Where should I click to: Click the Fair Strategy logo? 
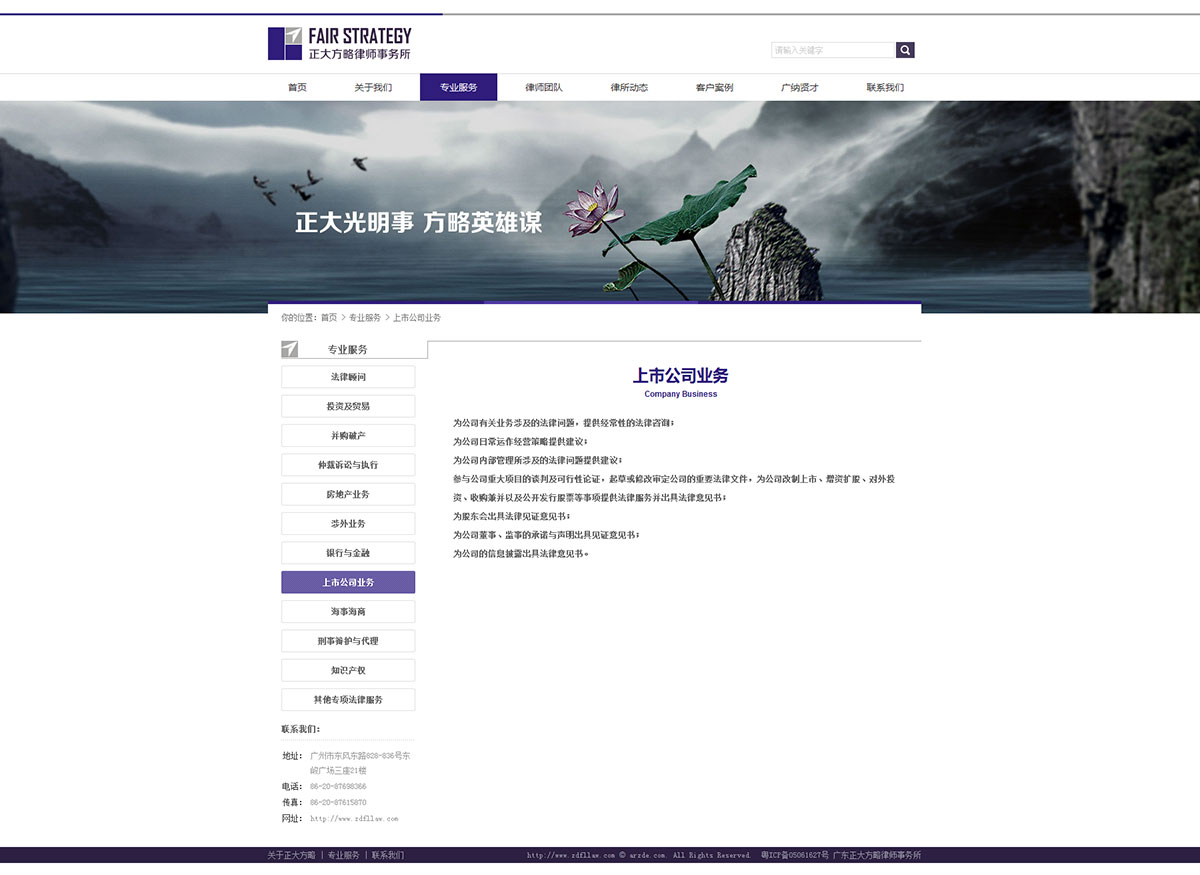pos(340,44)
